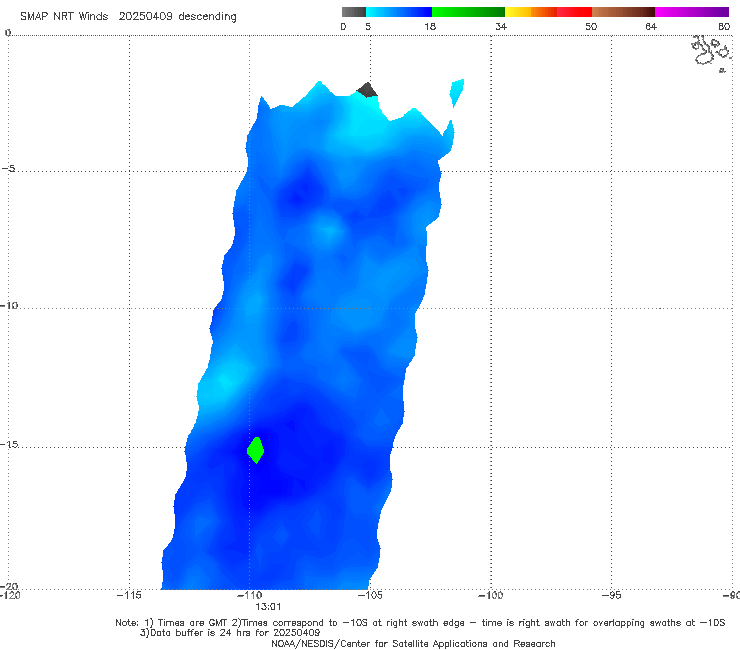
Task: Click the 'NOAA/NESDIS/Center for Satellite Applications and Research' credit
Action: tap(413, 643)
